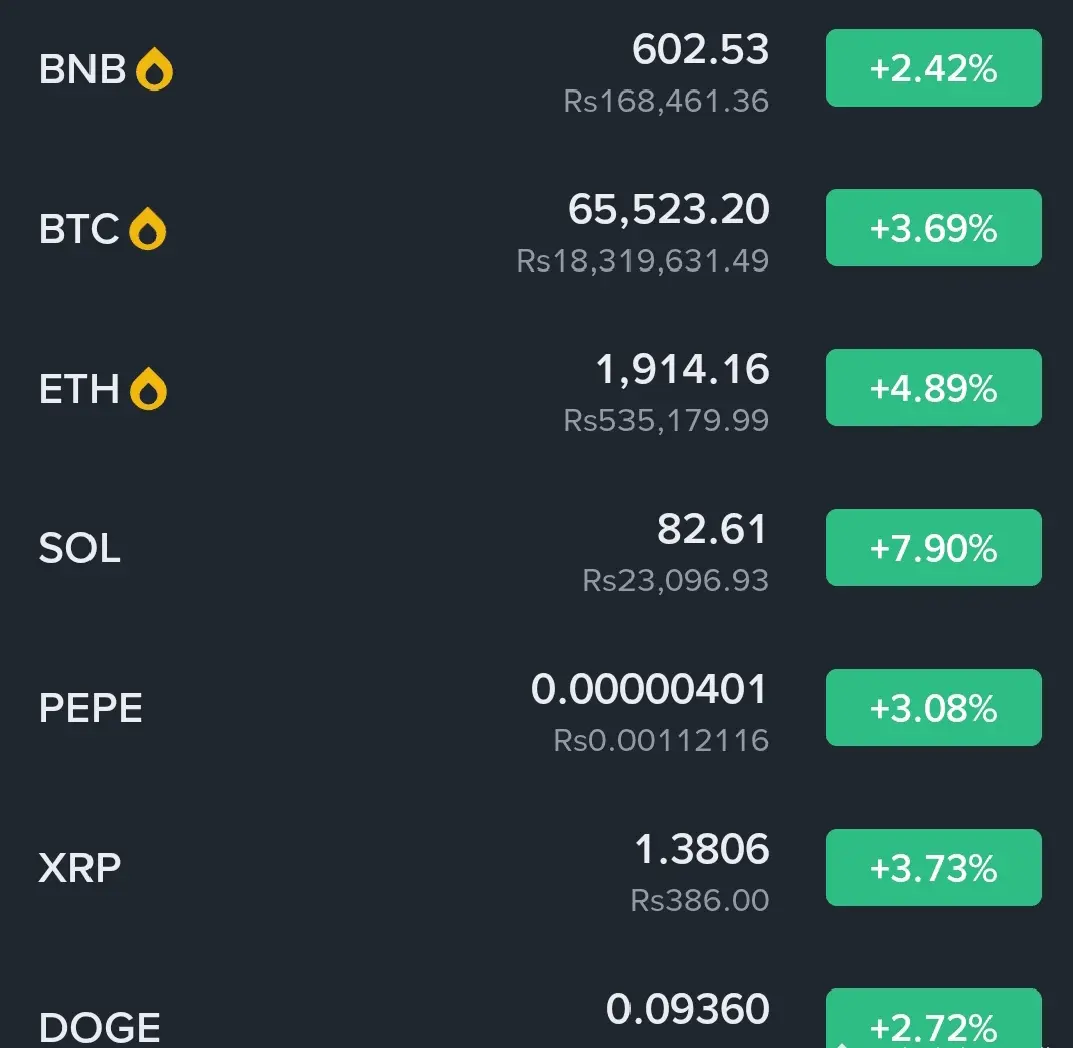Select the +3.69% change badge for BTC
1073x1048 pixels.
pyautogui.click(x=933, y=227)
